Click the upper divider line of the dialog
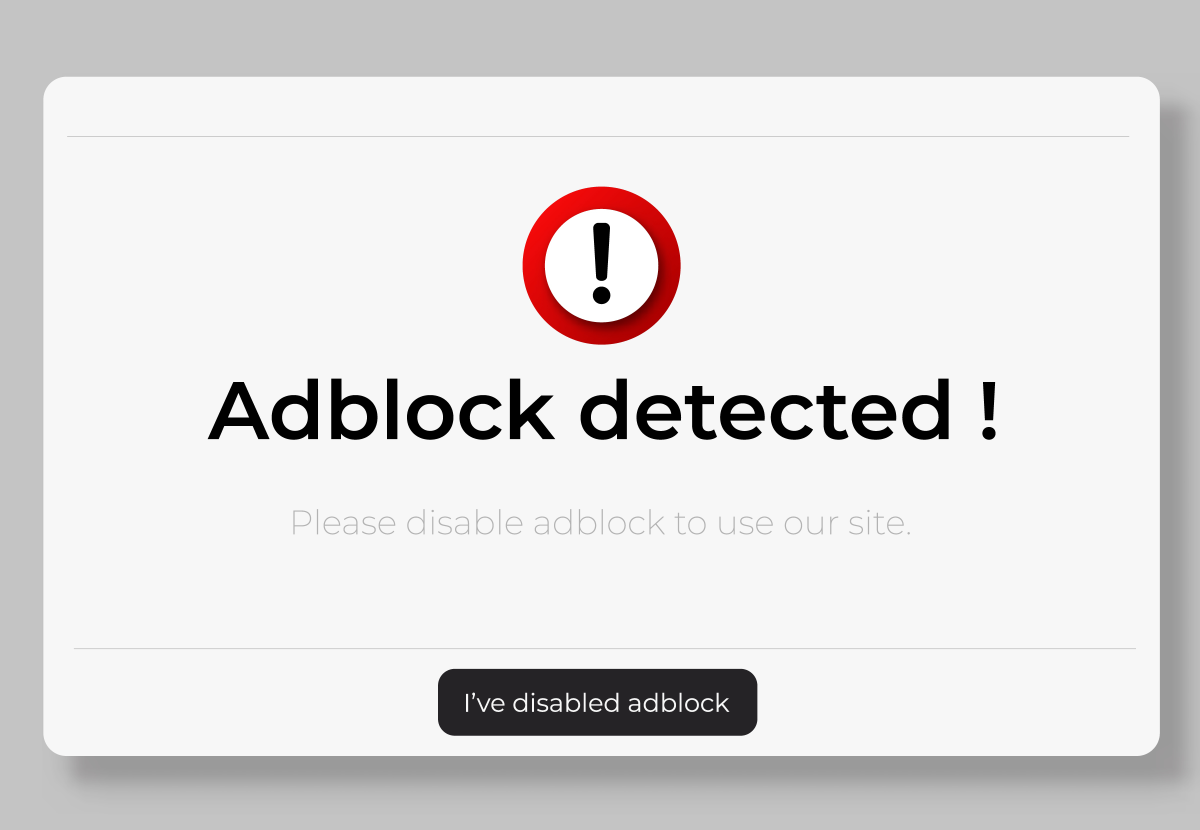This screenshot has width=1200, height=830. pos(600,137)
